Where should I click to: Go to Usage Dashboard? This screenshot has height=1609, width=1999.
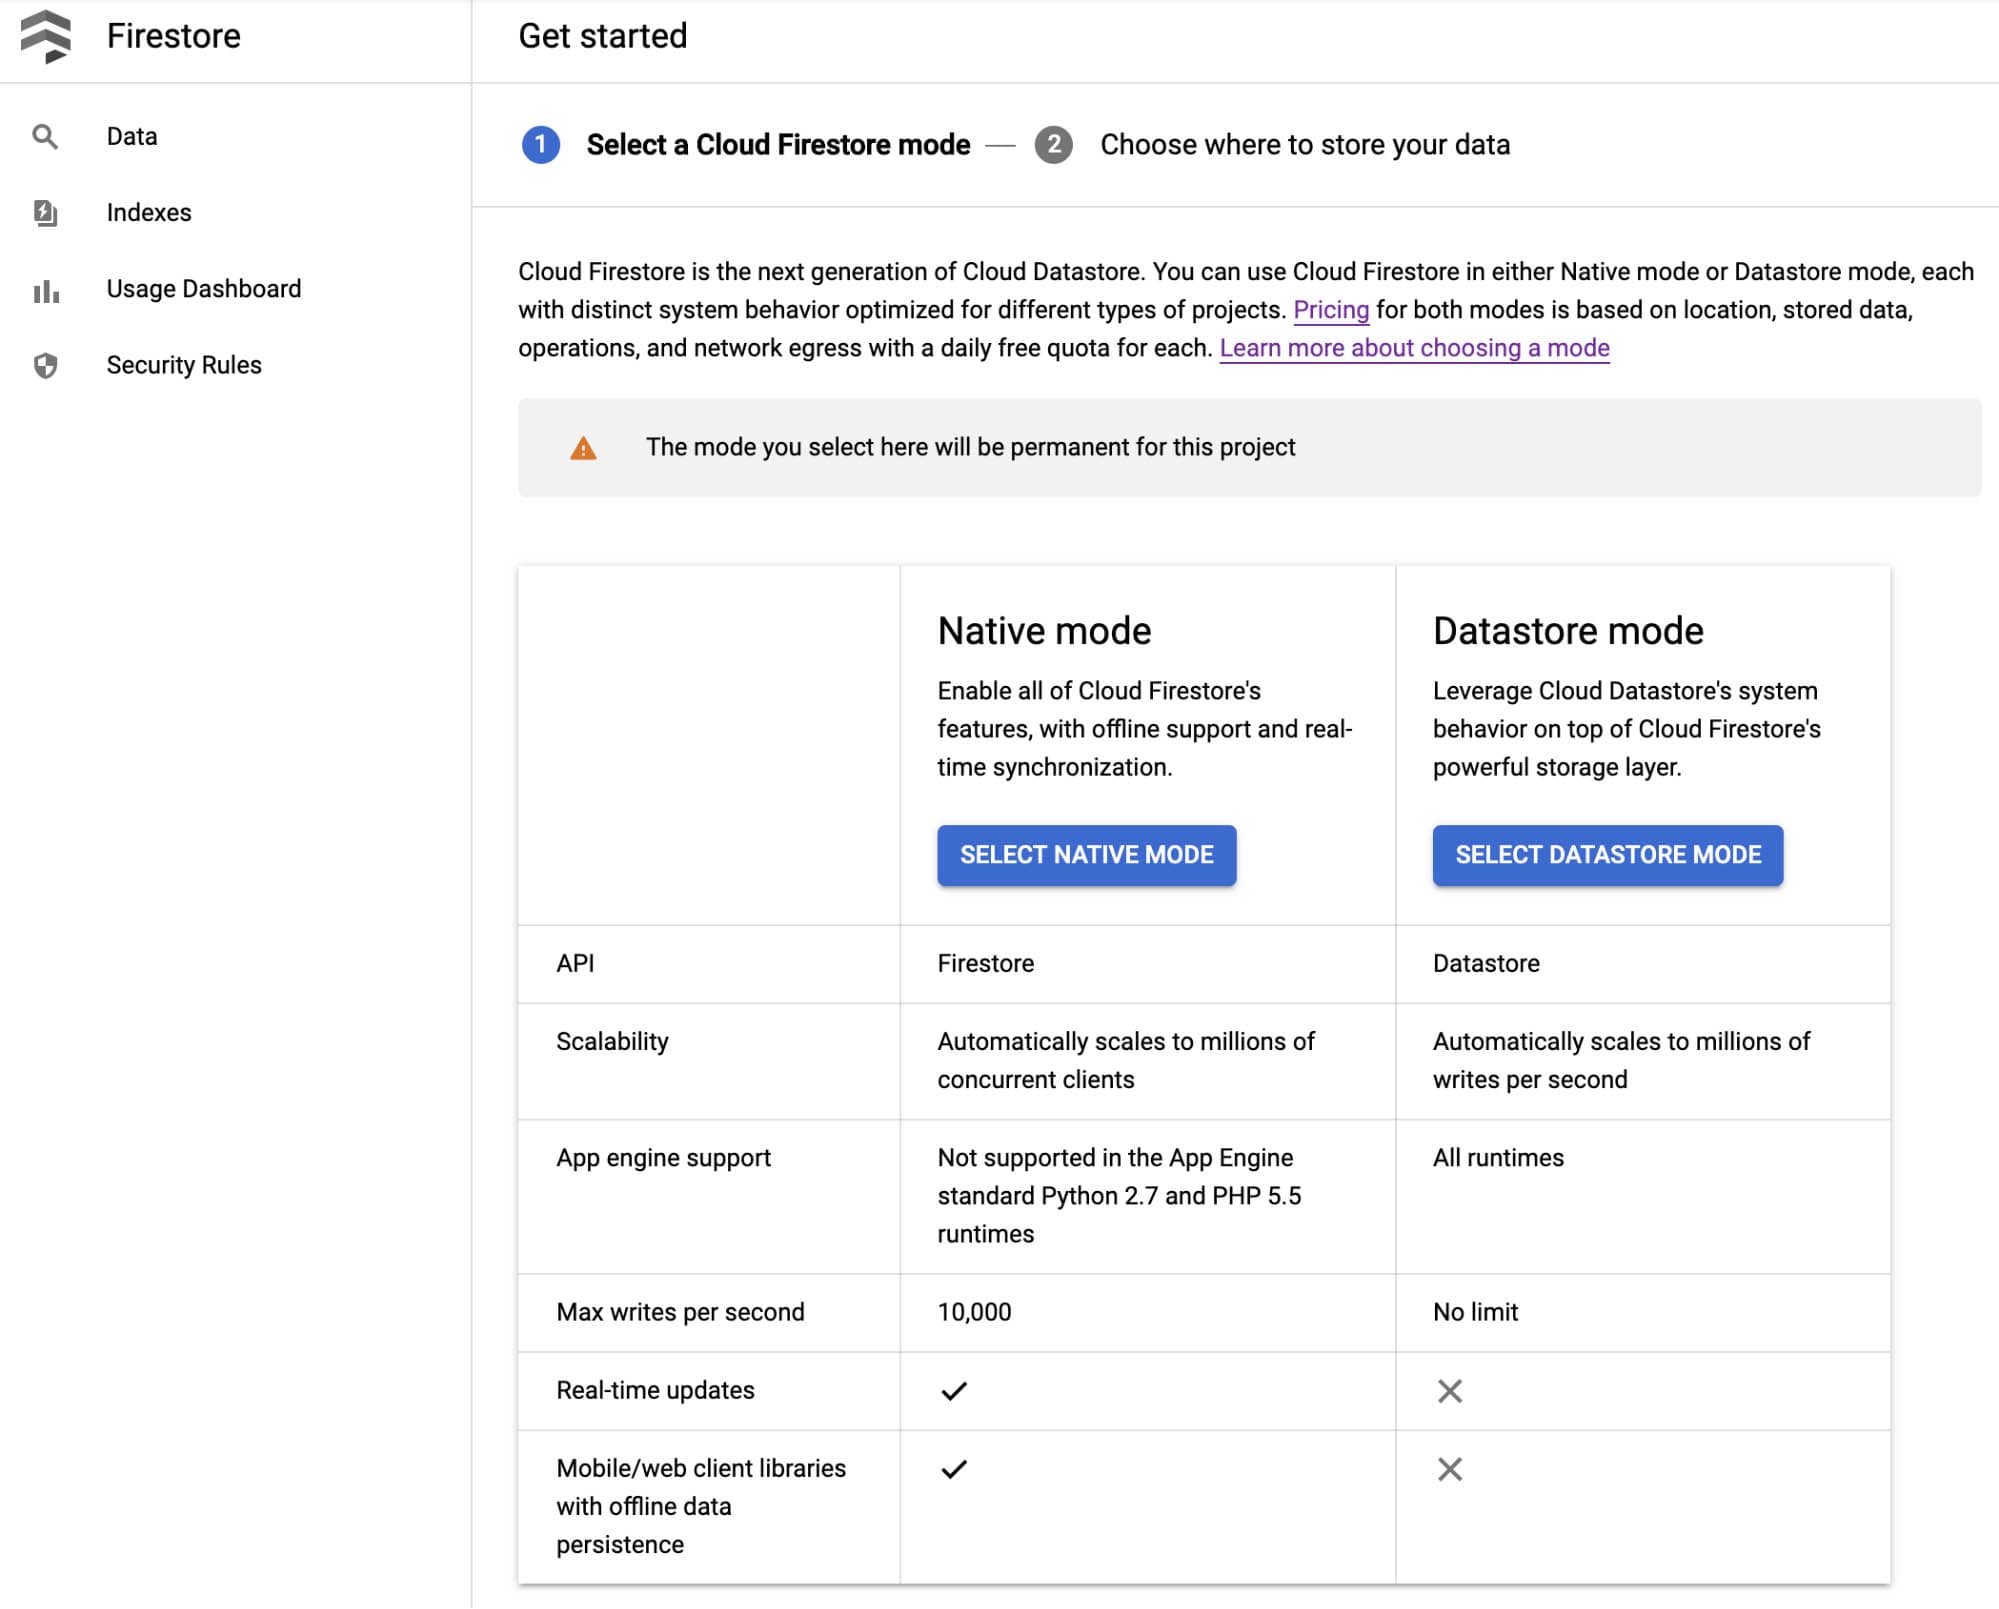point(204,289)
